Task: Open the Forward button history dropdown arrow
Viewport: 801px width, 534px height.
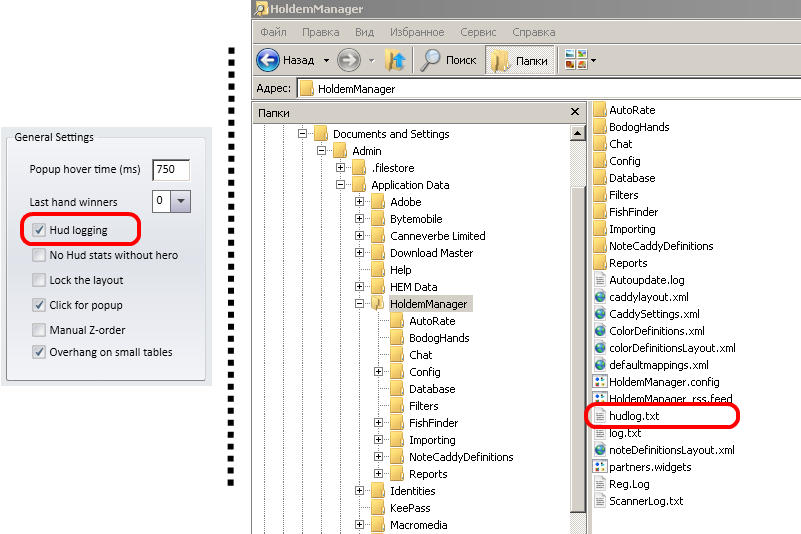Action: (371, 61)
